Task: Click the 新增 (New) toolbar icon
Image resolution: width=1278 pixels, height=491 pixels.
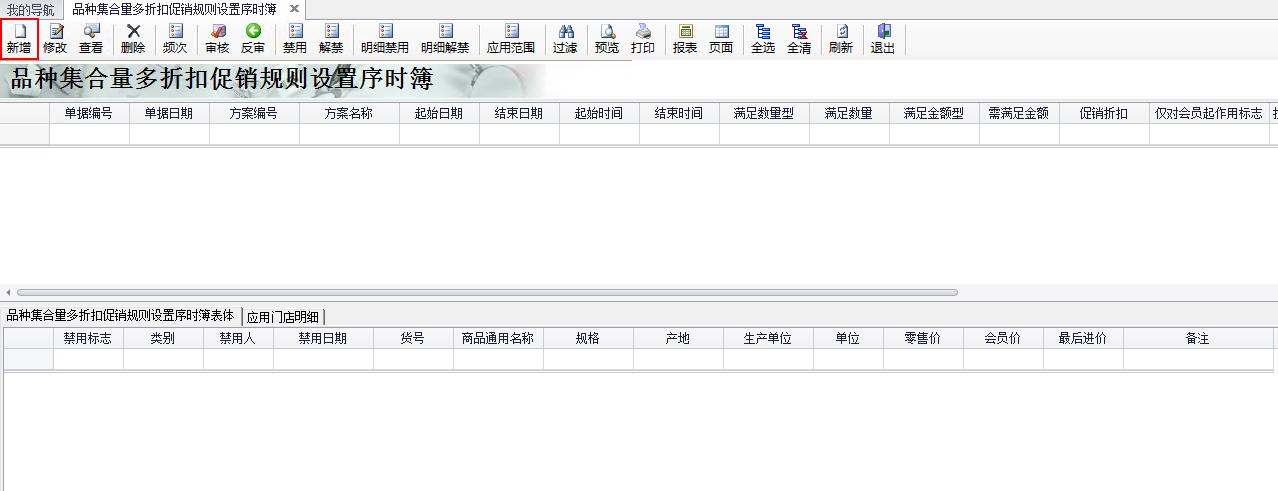Action: (x=19, y=39)
